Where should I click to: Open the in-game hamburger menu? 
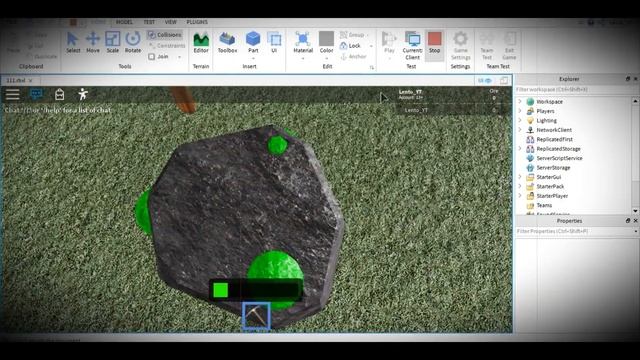[12, 94]
